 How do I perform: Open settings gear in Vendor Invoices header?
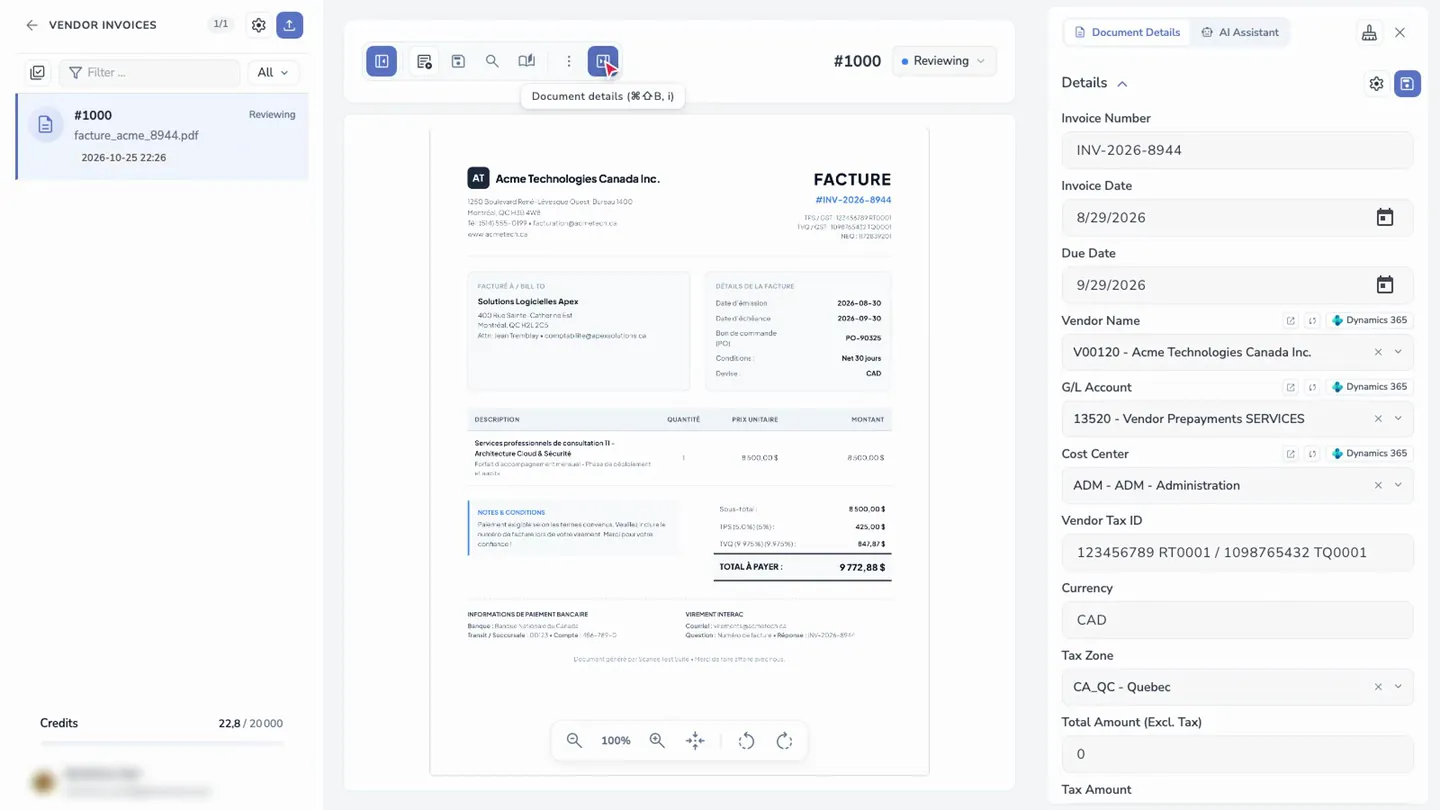[259, 25]
